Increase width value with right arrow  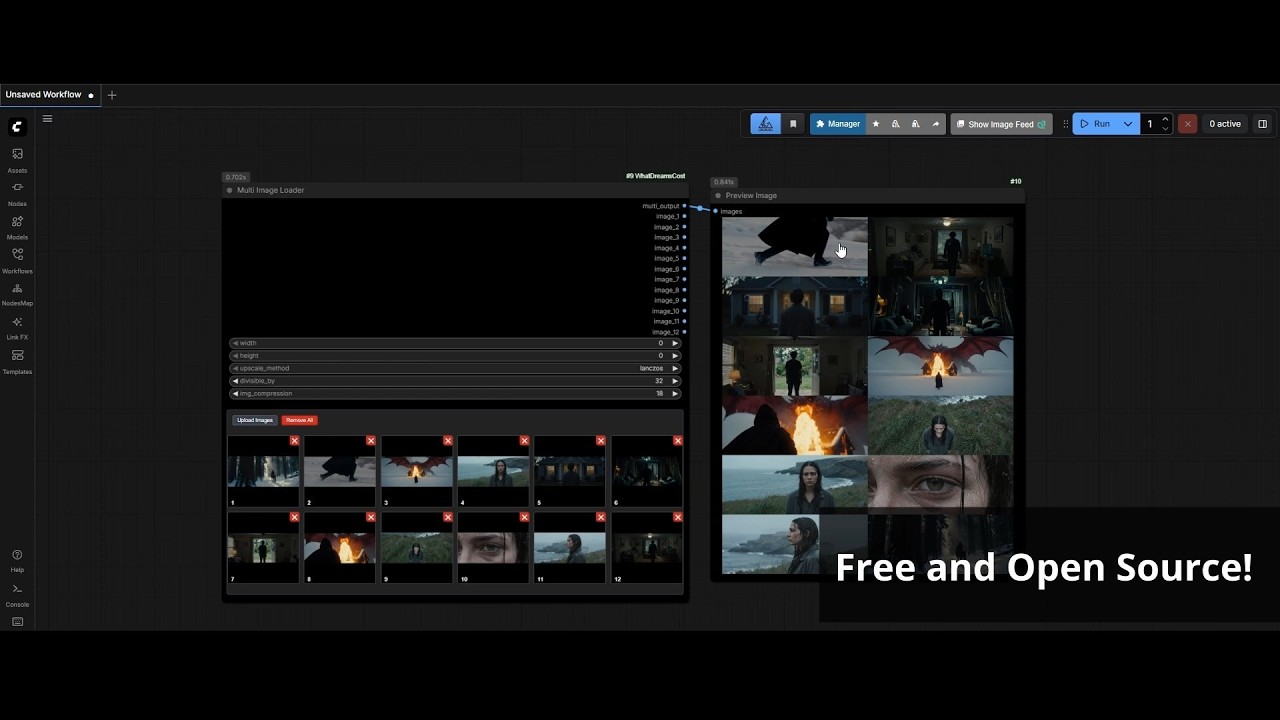pyautogui.click(x=675, y=343)
